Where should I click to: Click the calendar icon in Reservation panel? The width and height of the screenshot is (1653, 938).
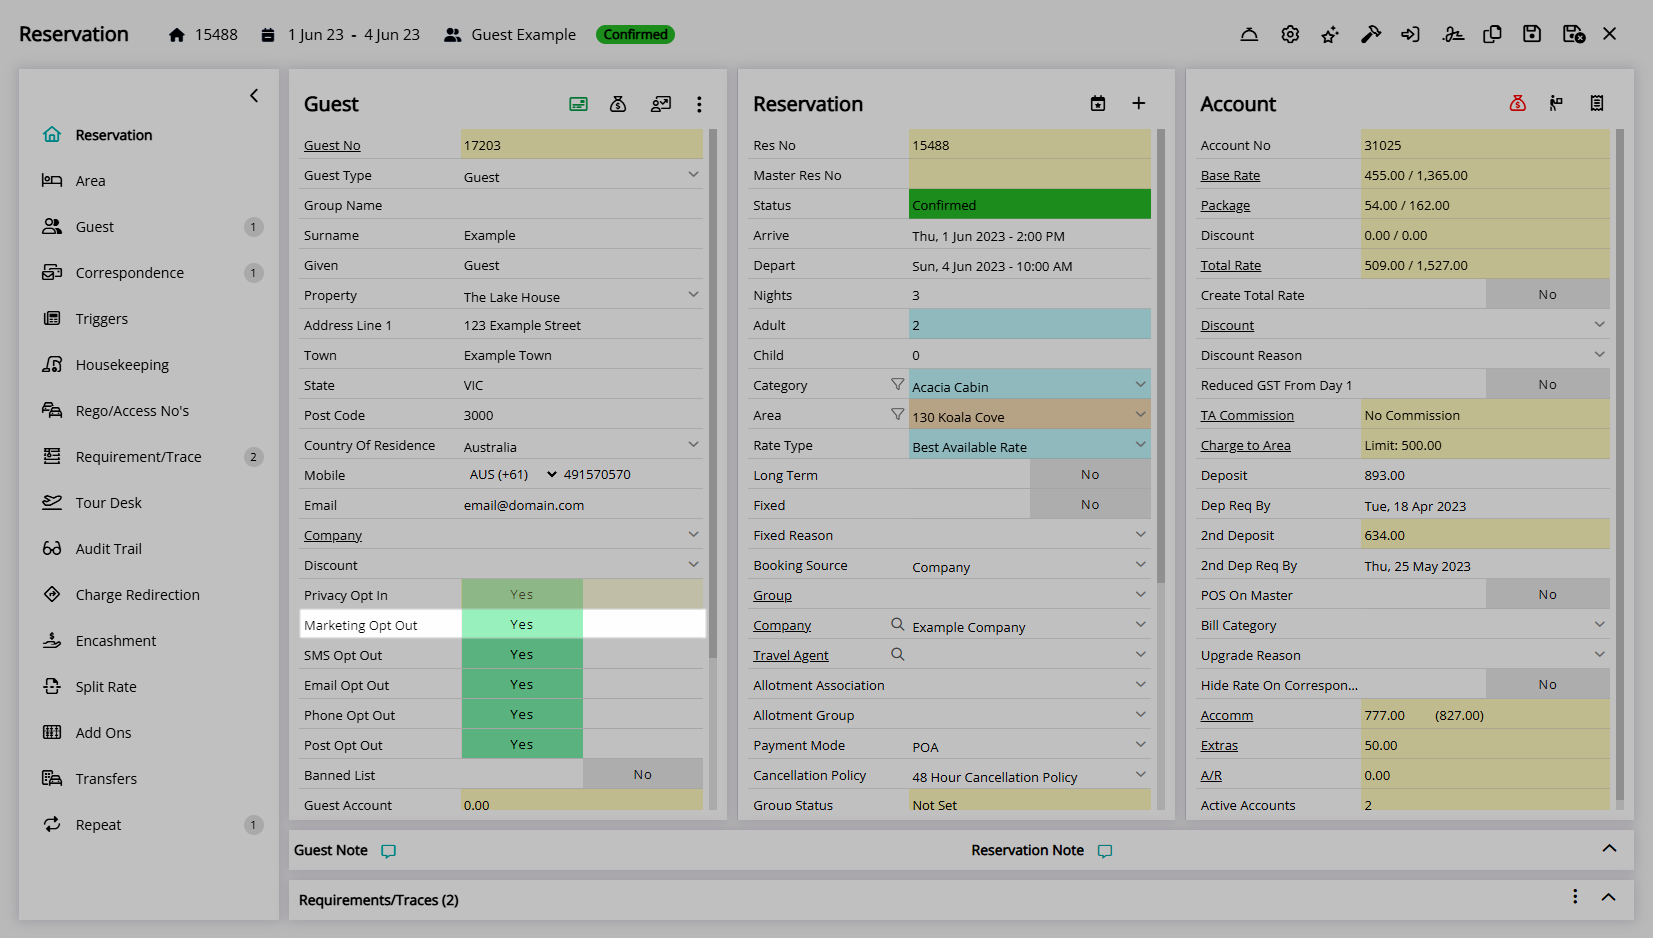click(1098, 104)
